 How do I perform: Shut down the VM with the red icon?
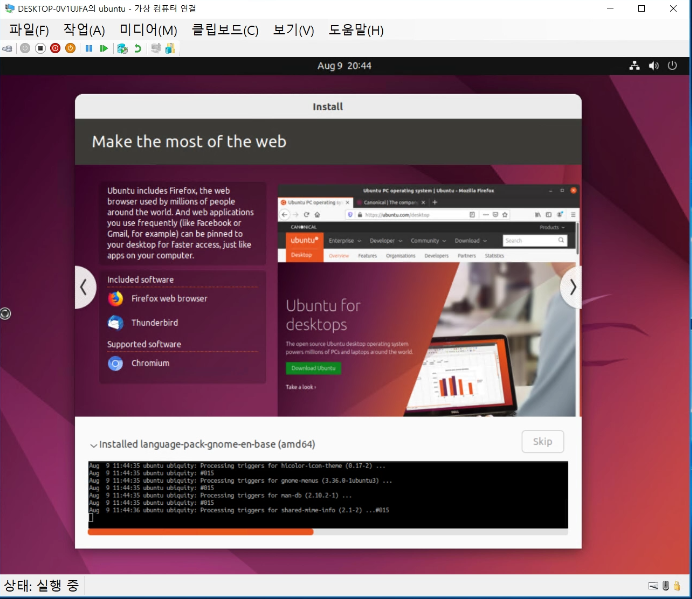click(x=55, y=48)
